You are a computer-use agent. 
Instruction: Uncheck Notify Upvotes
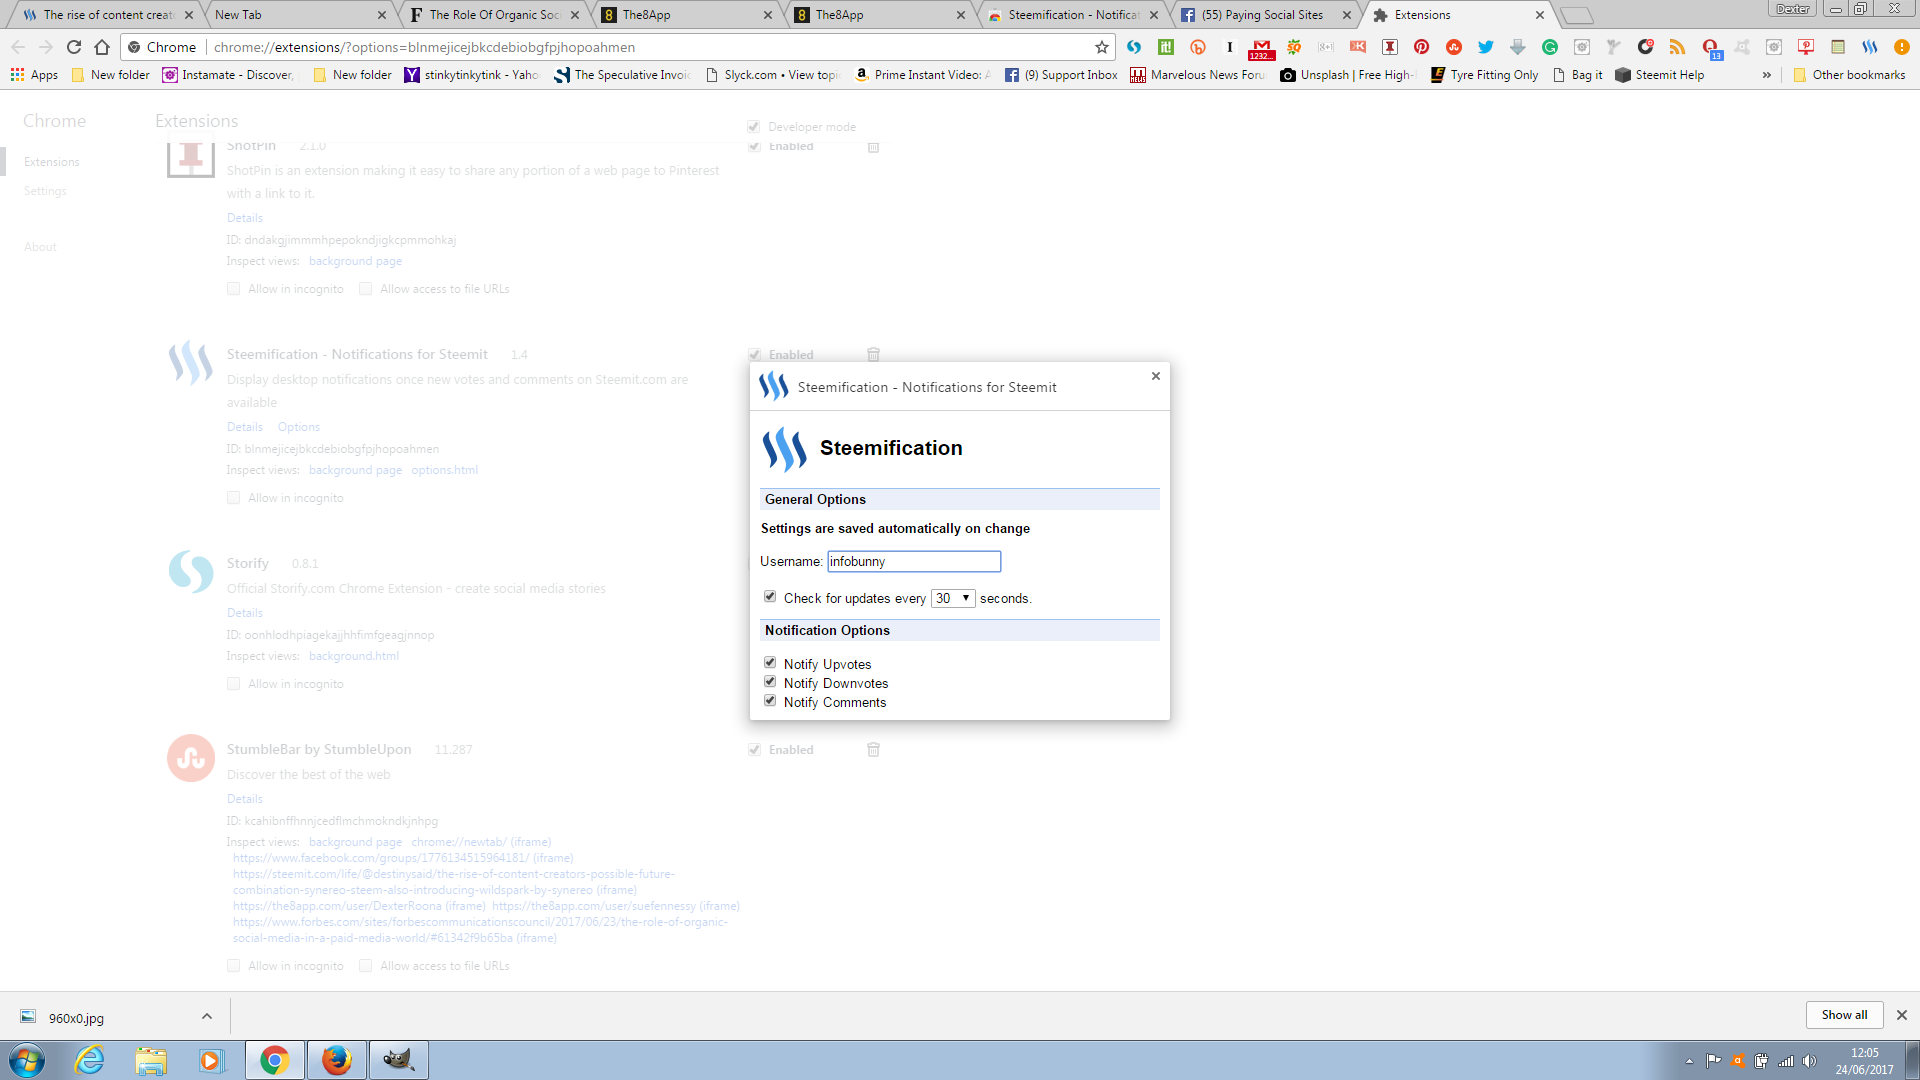click(x=770, y=662)
